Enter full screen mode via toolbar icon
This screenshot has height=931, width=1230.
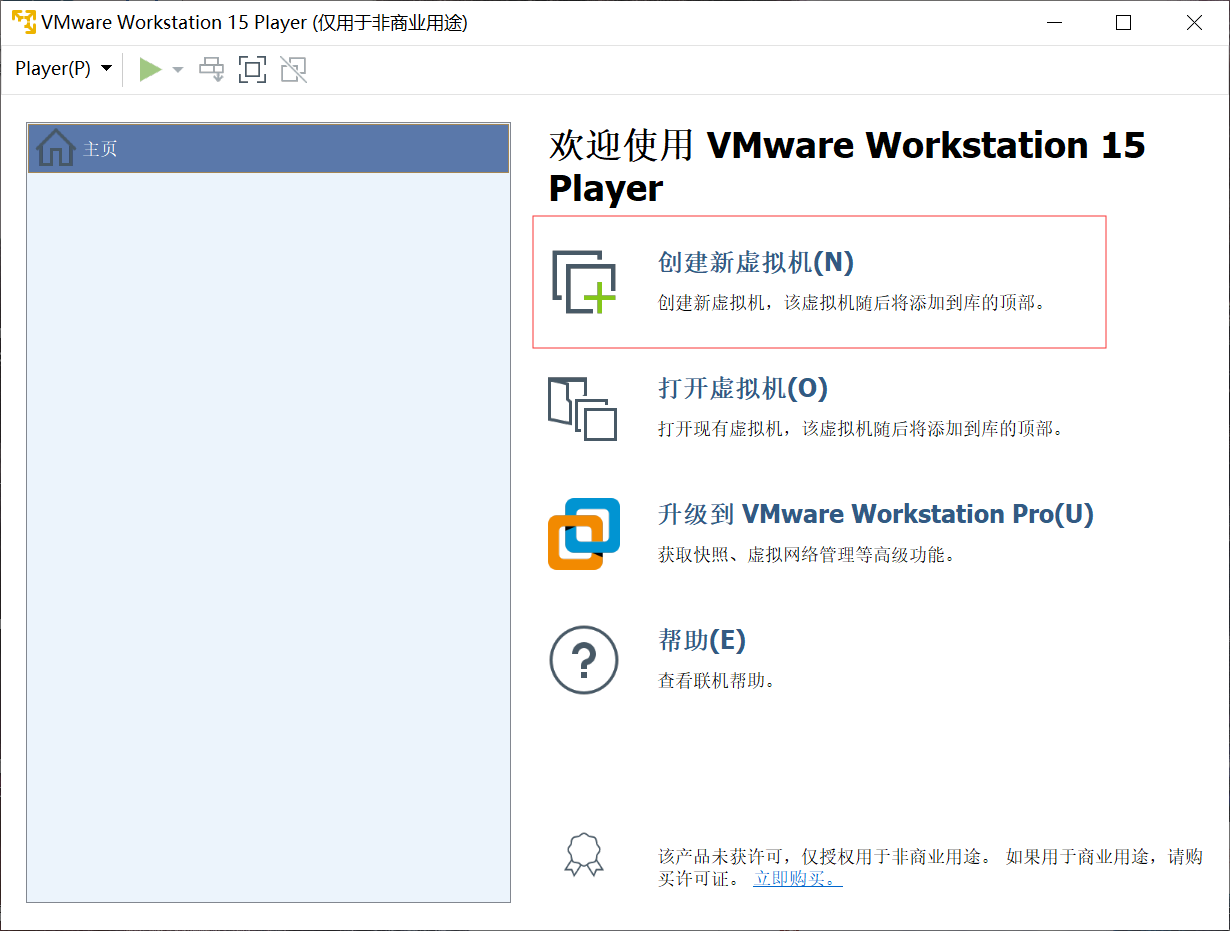[252, 69]
